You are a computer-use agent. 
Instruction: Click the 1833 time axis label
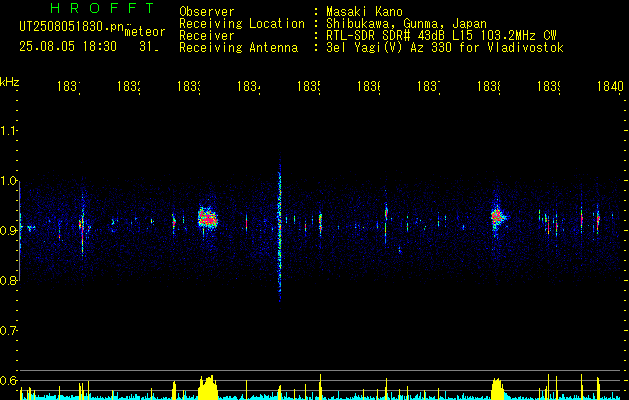click(x=189, y=86)
